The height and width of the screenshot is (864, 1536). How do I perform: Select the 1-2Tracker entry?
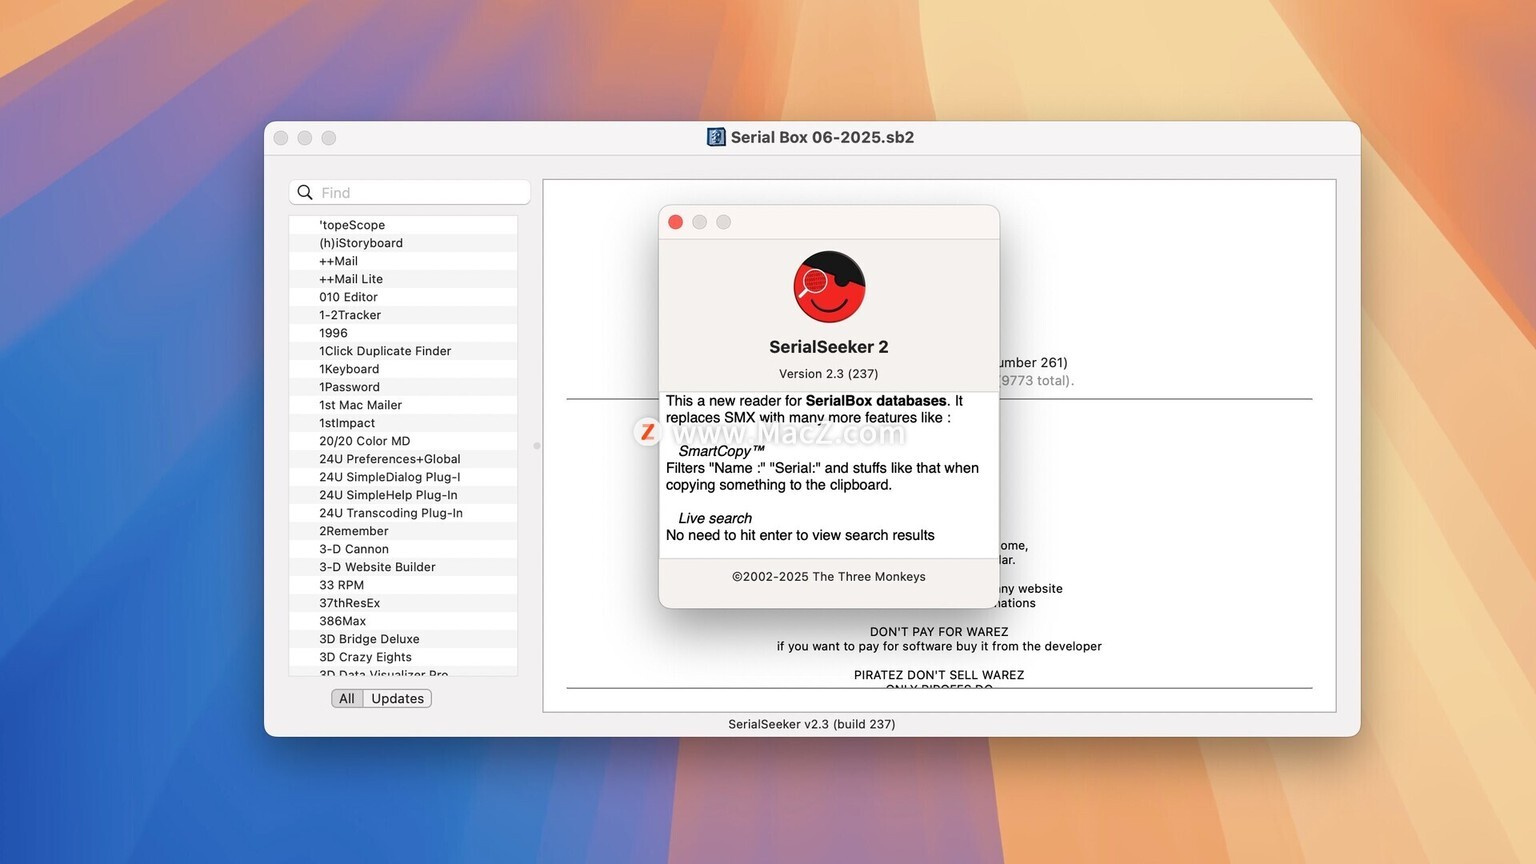tap(403, 315)
